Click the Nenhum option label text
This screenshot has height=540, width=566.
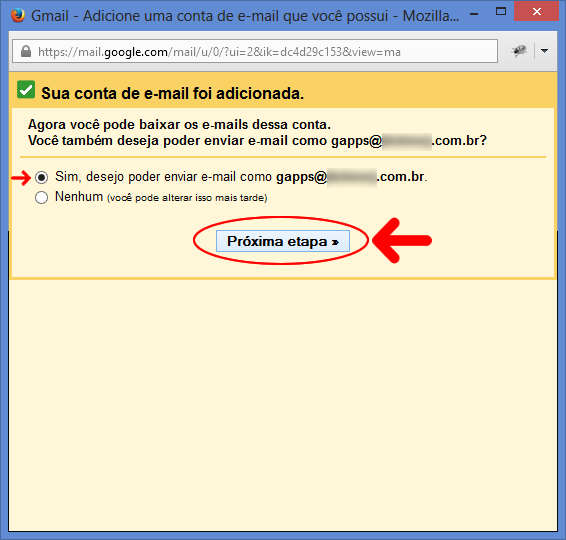(79, 197)
